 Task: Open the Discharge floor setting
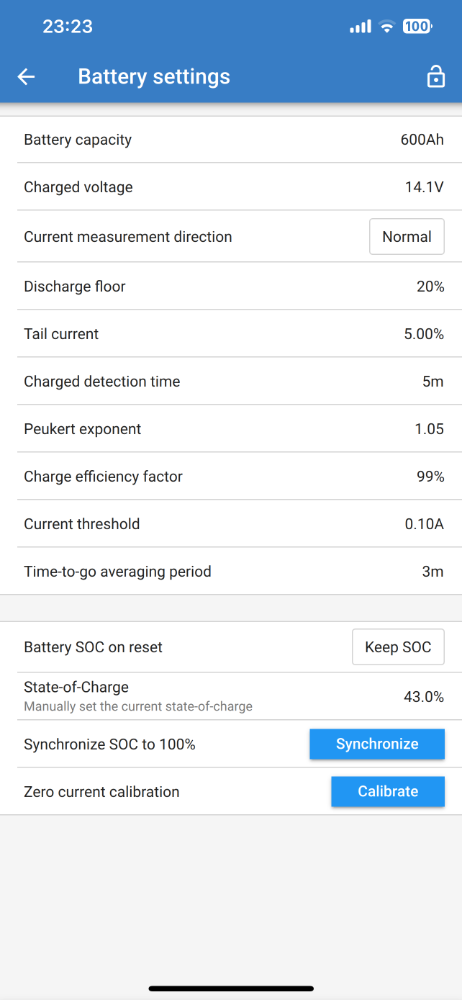pos(231,286)
